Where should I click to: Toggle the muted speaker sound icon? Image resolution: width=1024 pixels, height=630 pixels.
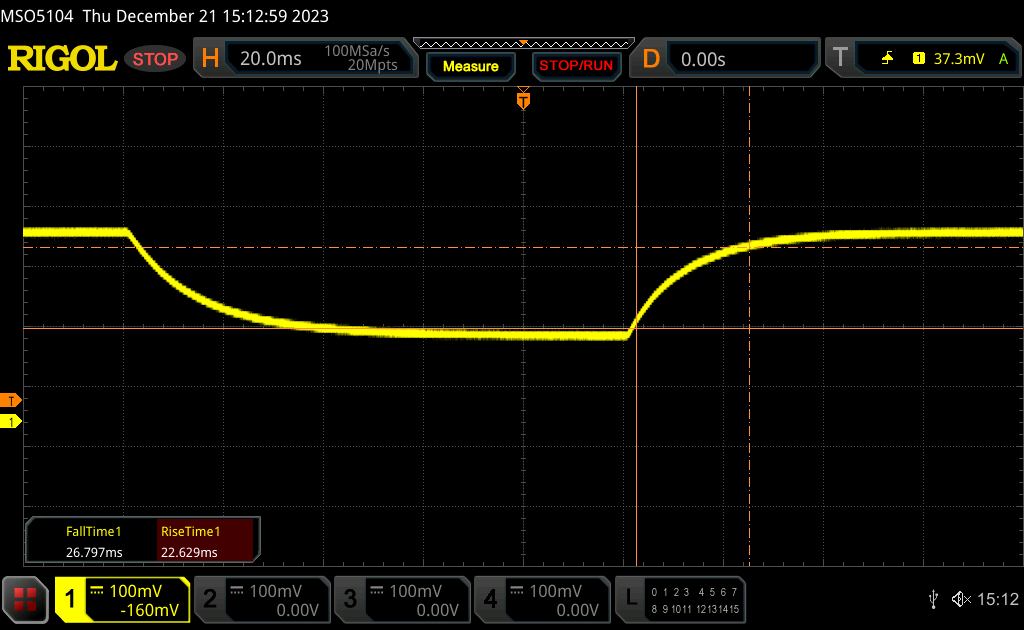click(x=961, y=599)
